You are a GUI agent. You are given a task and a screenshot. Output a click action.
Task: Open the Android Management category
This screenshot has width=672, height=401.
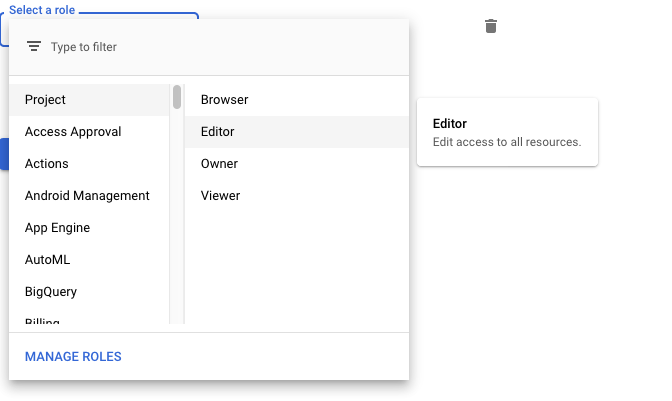(x=89, y=196)
